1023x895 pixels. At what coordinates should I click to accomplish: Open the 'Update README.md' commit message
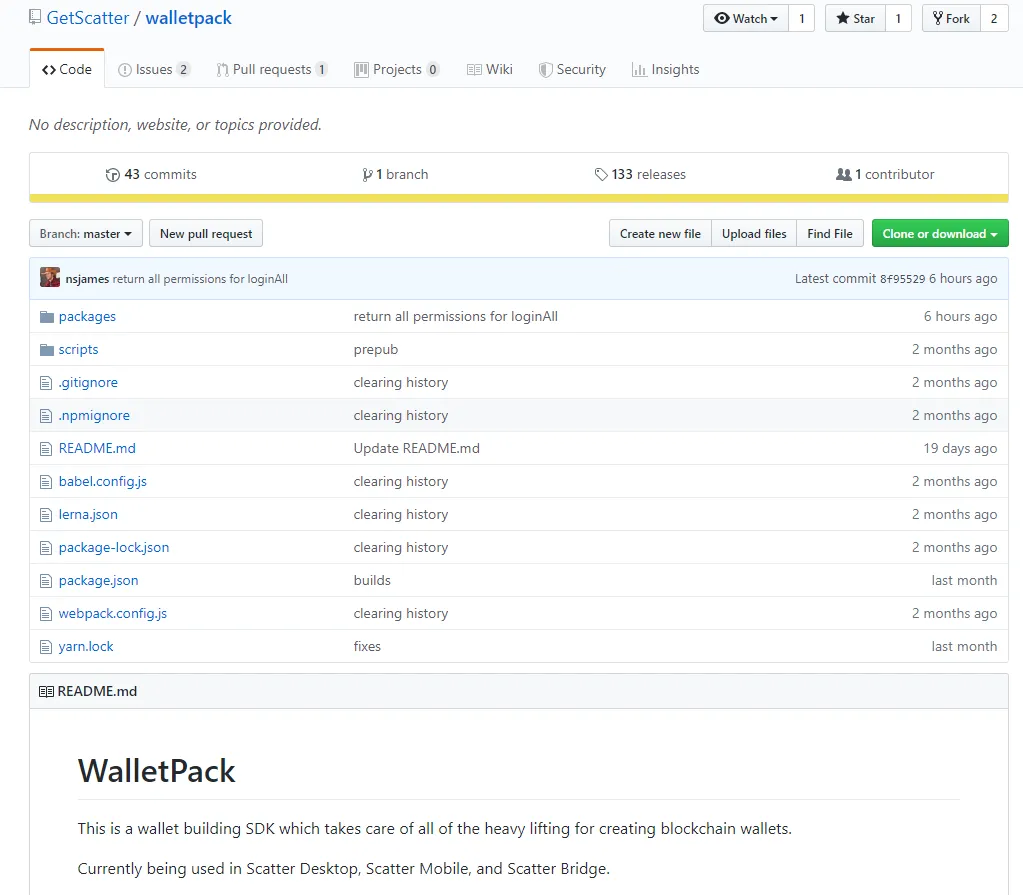(x=416, y=448)
